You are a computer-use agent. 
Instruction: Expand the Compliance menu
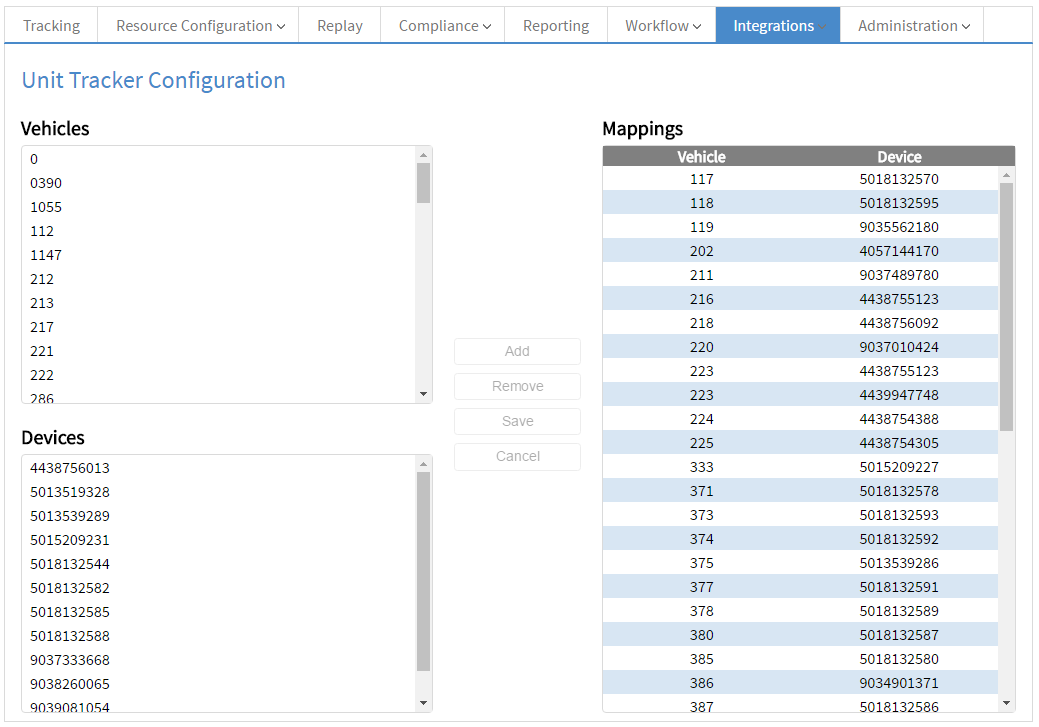tap(444, 26)
